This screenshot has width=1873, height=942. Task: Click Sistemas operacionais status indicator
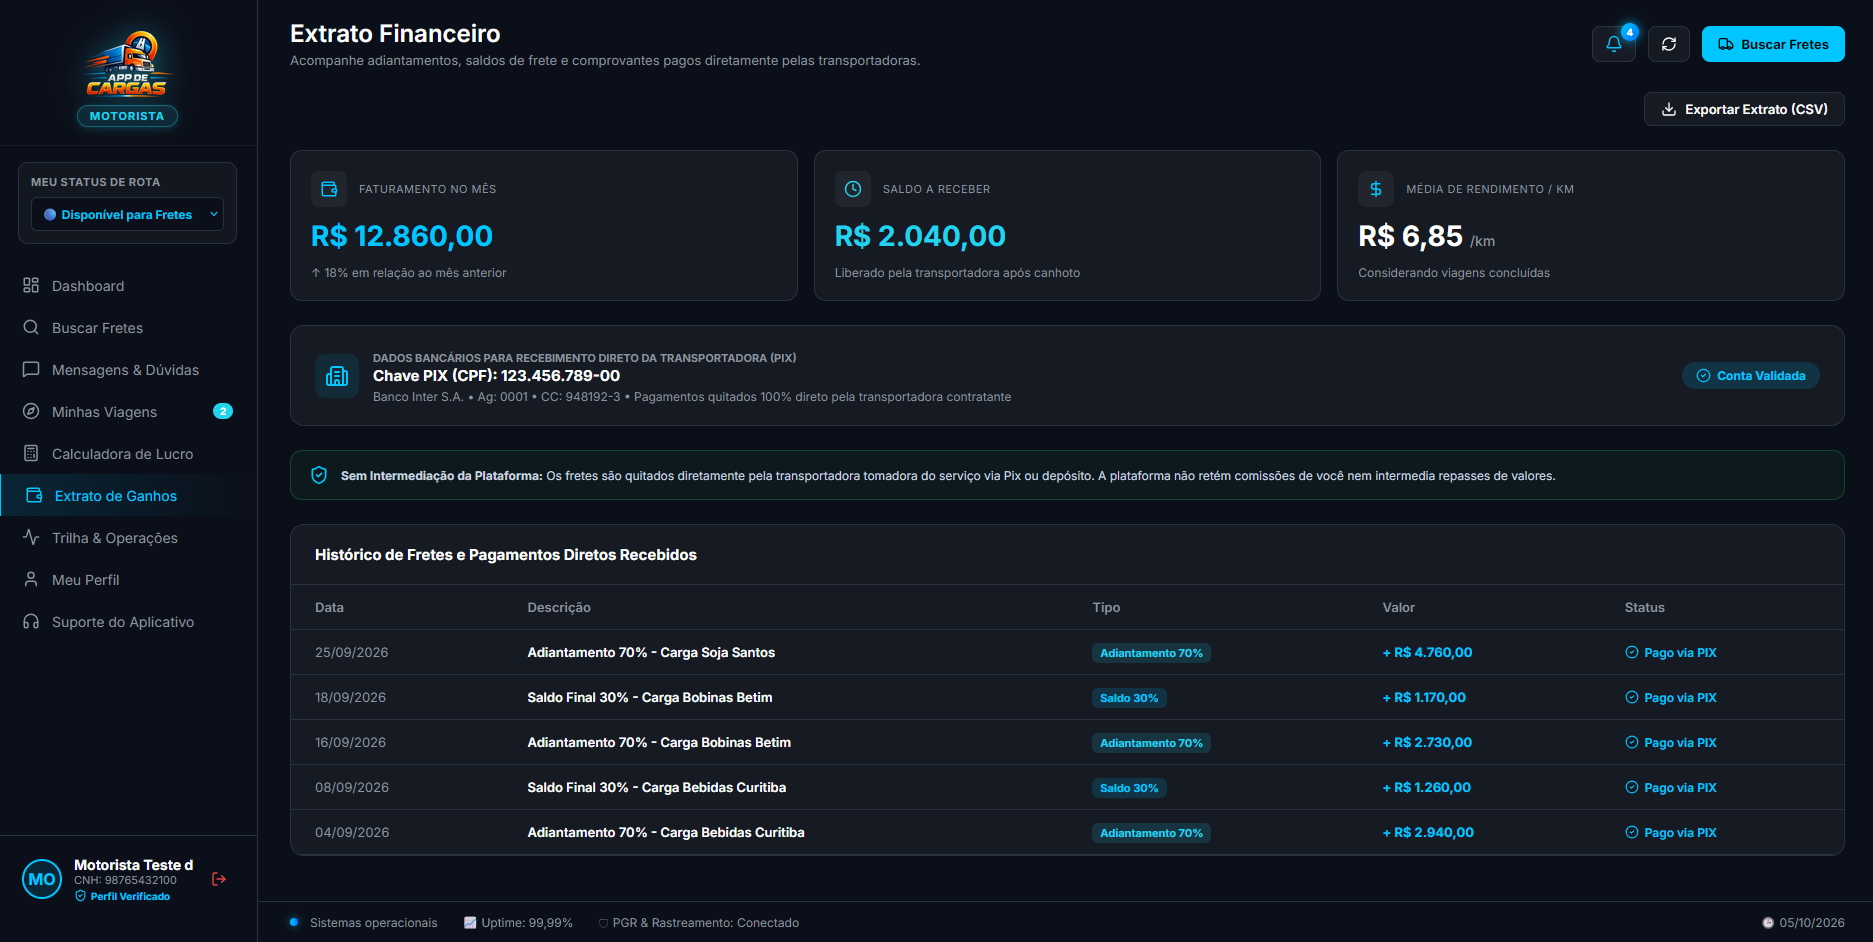[x=363, y=923]
